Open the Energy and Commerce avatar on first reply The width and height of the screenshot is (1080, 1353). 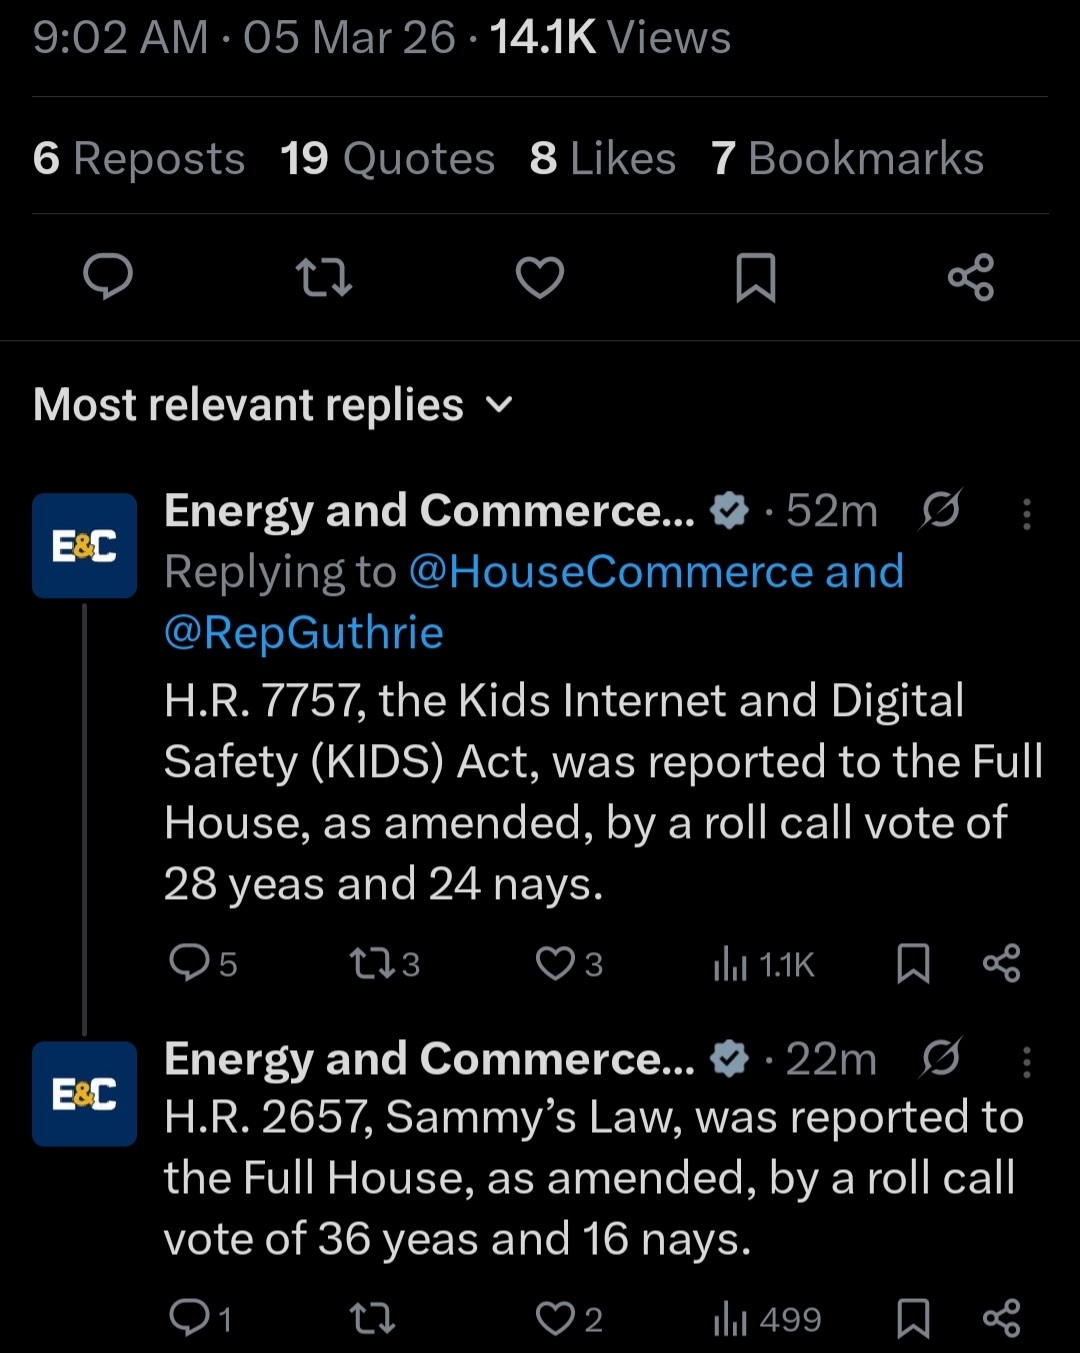(x=84, y=545)
